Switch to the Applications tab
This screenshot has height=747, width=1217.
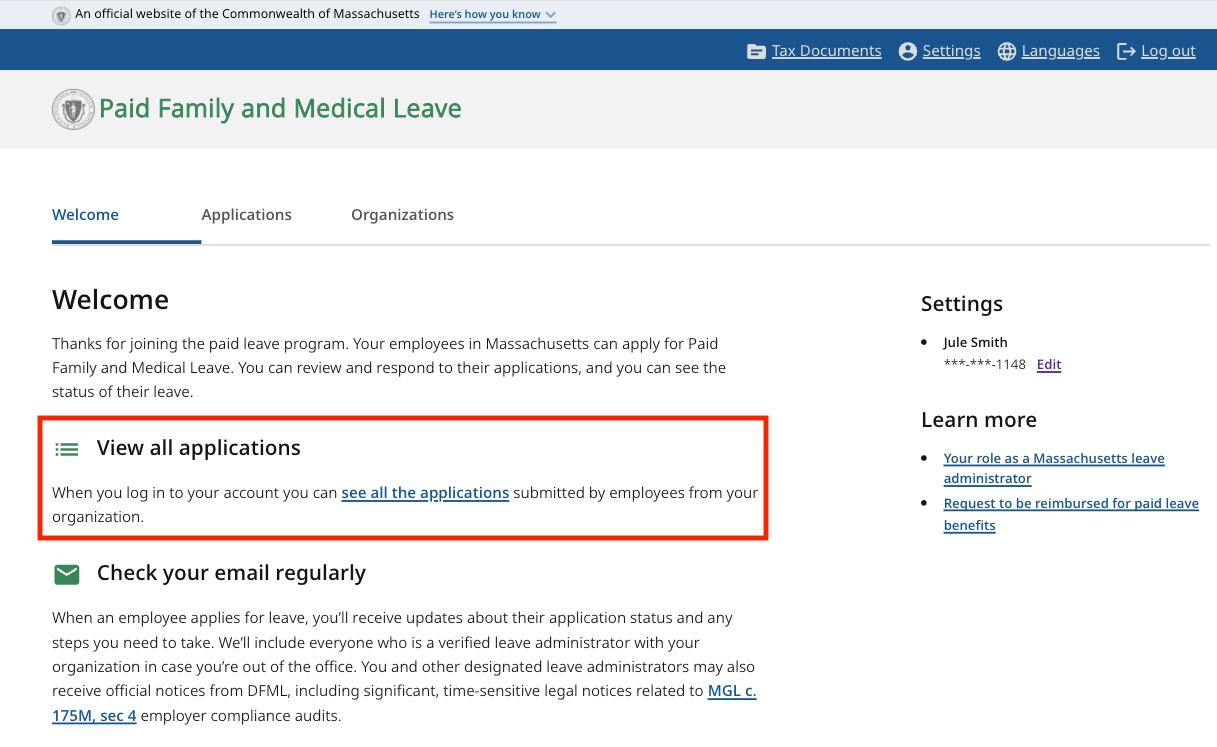pyautogui.click(x=246, y=215)
